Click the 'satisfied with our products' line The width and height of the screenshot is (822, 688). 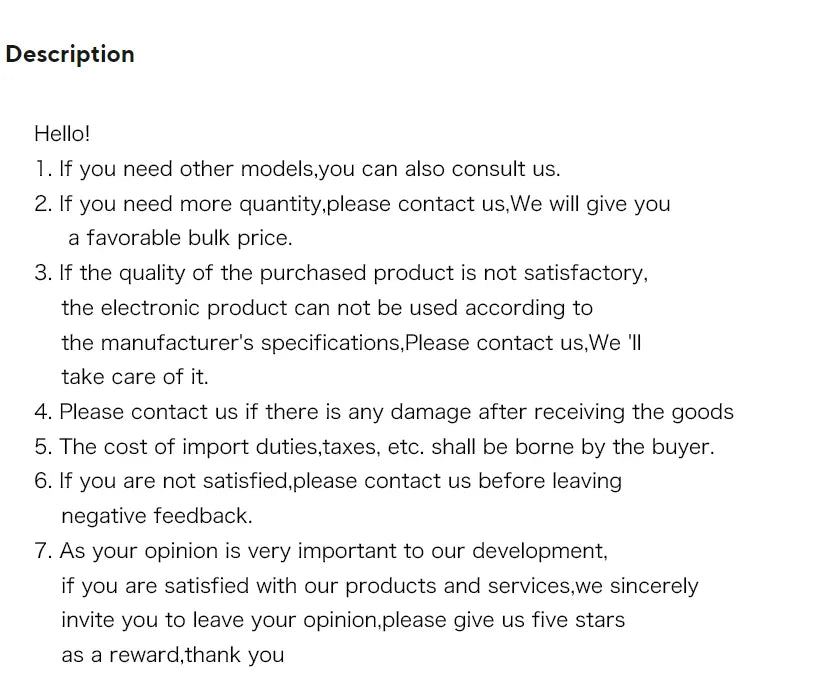click(x=380, y=586)
